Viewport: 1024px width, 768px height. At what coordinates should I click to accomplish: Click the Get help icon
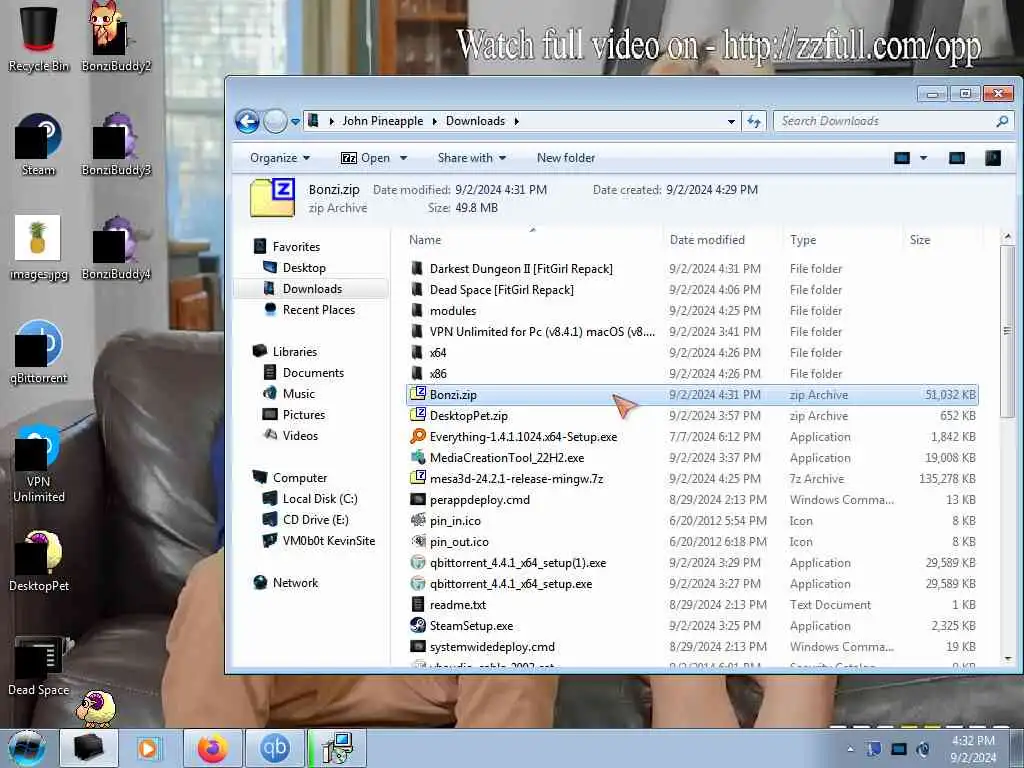[993, 158]
